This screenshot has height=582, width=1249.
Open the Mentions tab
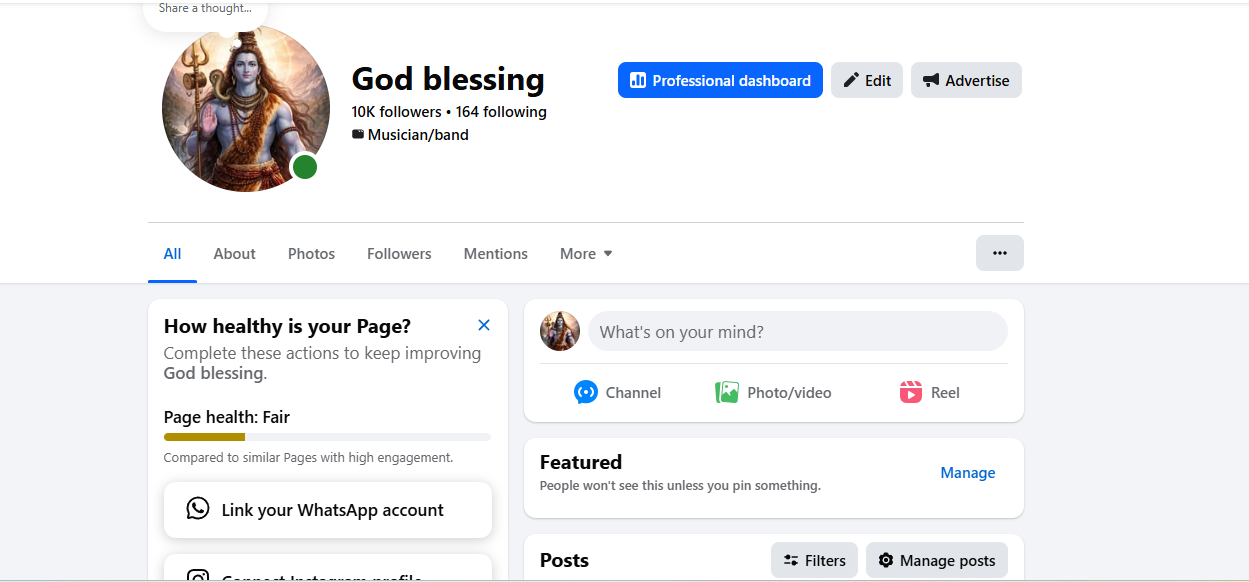[495, 254]
